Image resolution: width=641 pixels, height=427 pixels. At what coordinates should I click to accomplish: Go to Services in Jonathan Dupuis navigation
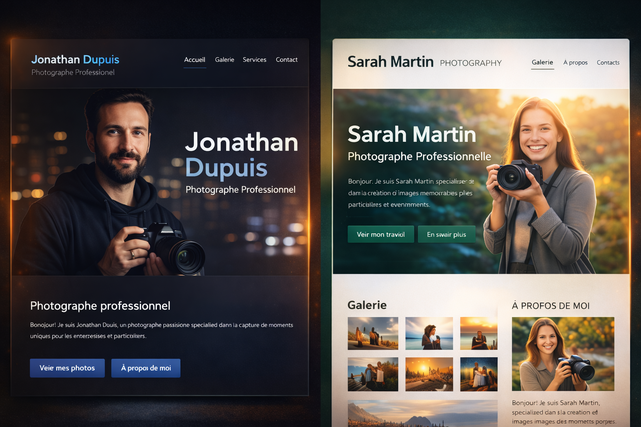pos(254,60)
